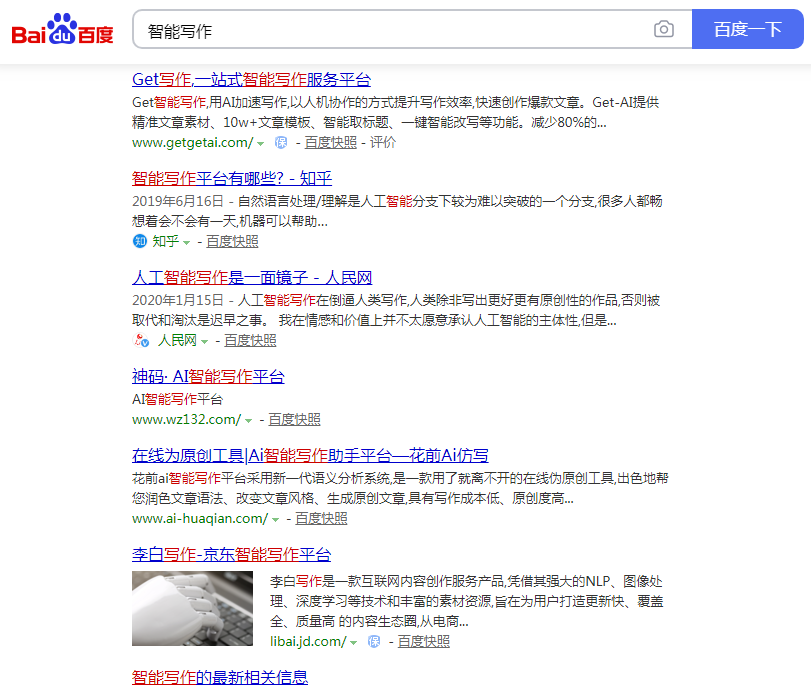The height and width of the screenshot is (689, 811).
Task: Click the blue 知乎 site icon
Action: (x=140, y=241)
